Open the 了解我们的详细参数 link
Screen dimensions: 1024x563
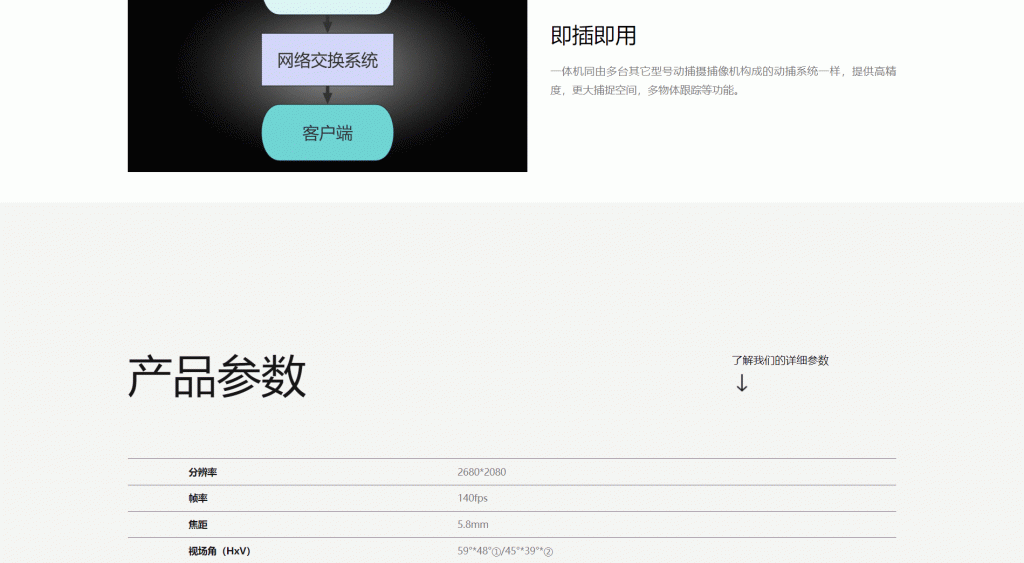coord(779,360)
